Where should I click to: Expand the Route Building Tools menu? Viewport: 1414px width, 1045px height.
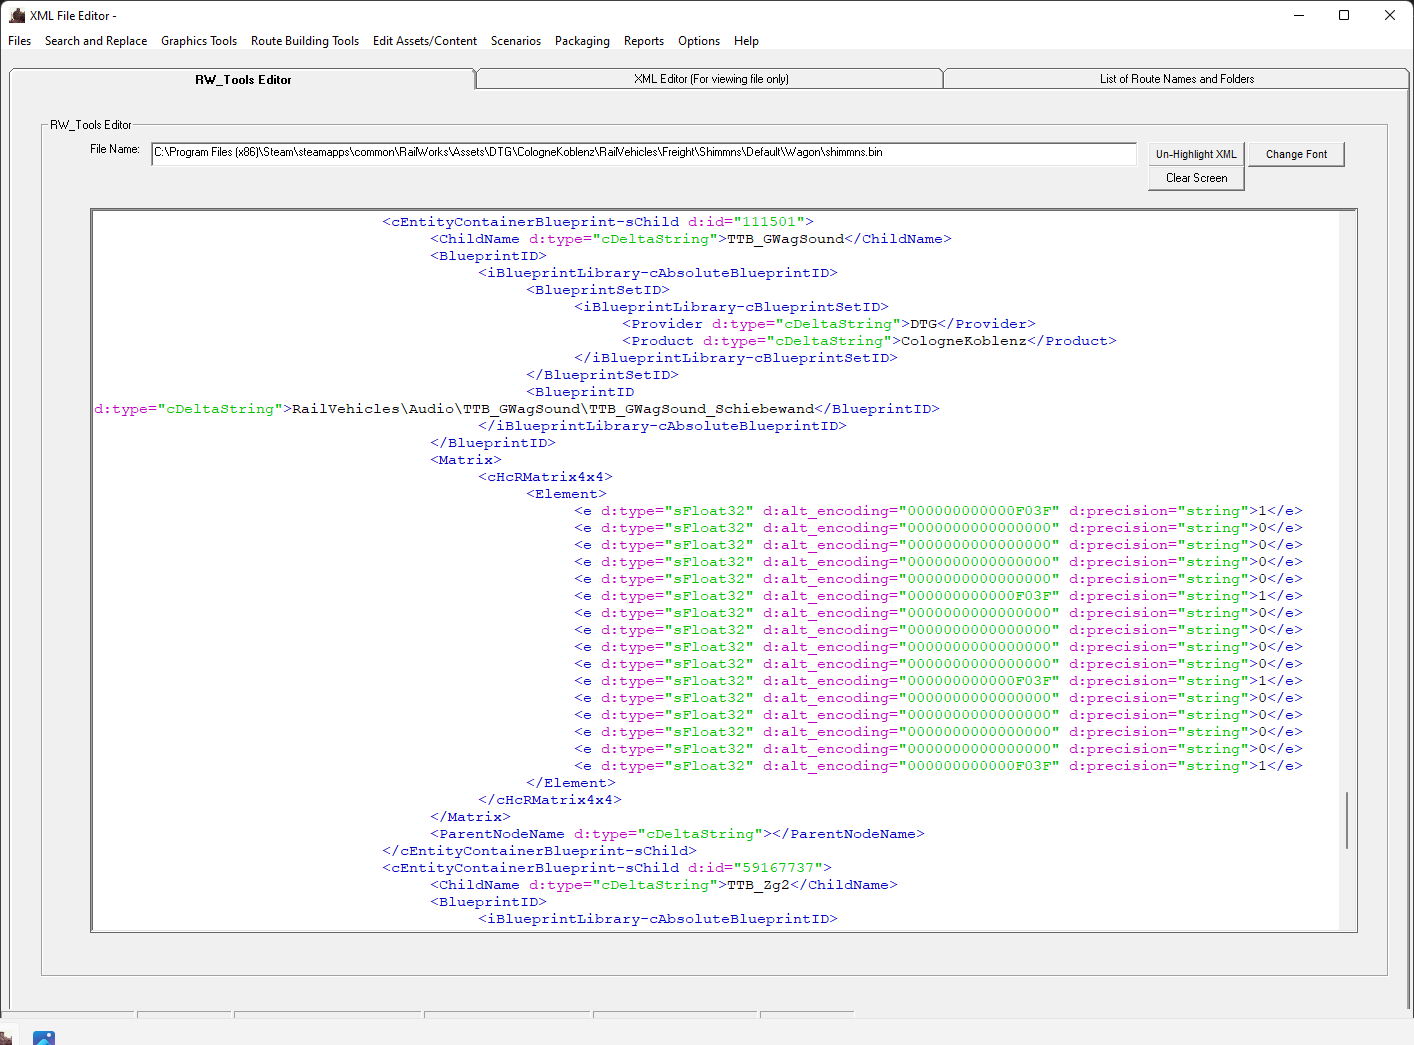tap(305, 41)
